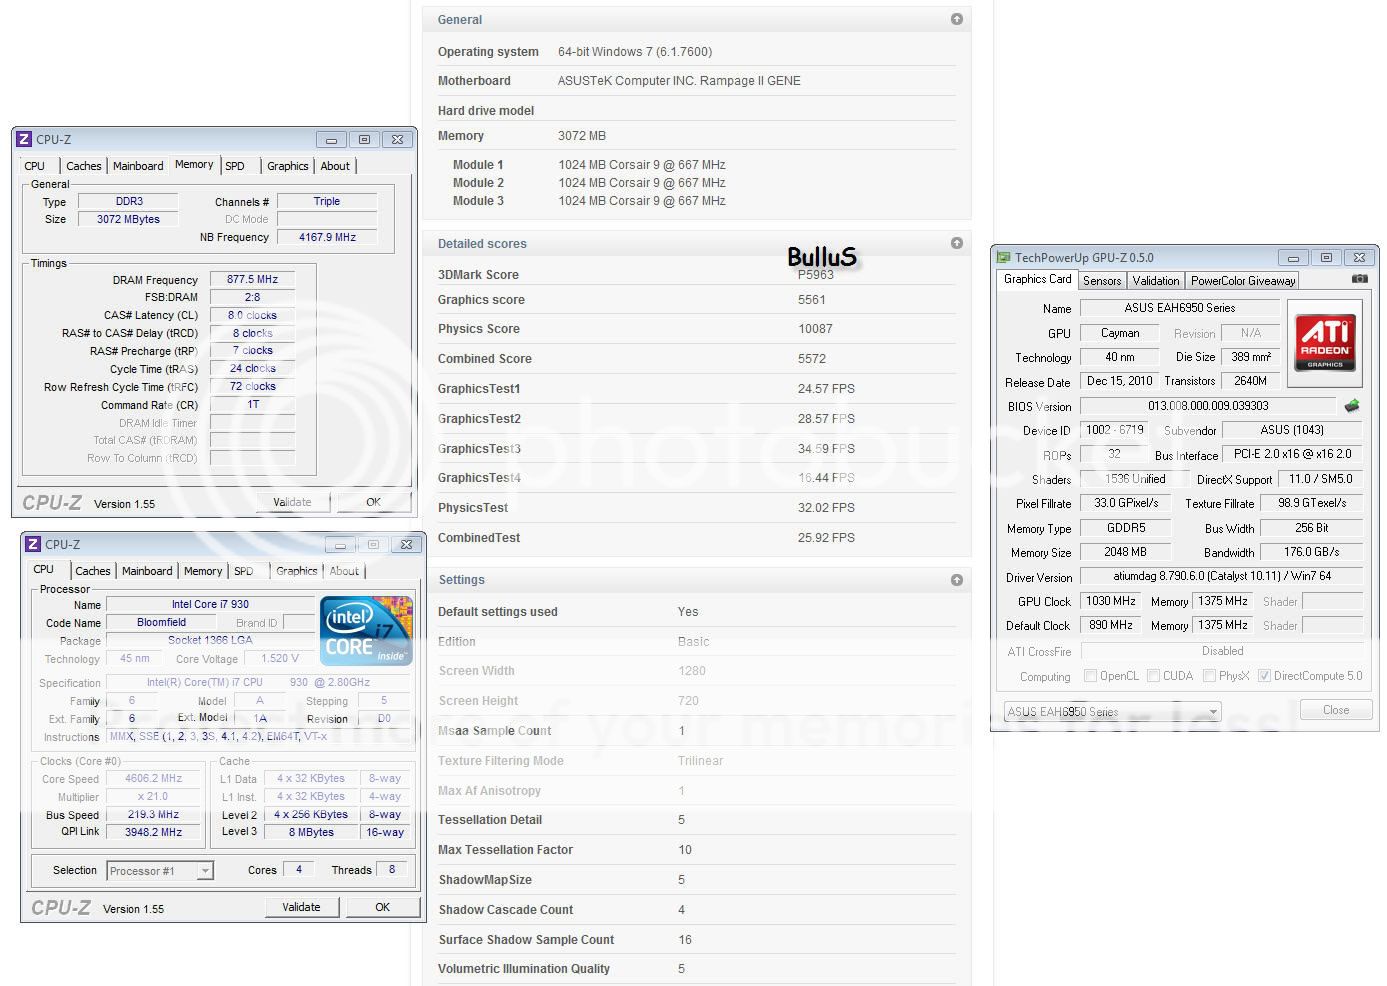Open the SPD tab in memory CPU-Z window

point(235,166)
